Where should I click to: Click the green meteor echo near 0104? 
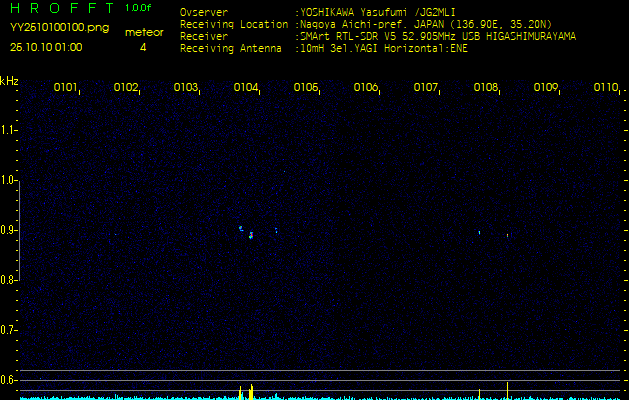241,228
